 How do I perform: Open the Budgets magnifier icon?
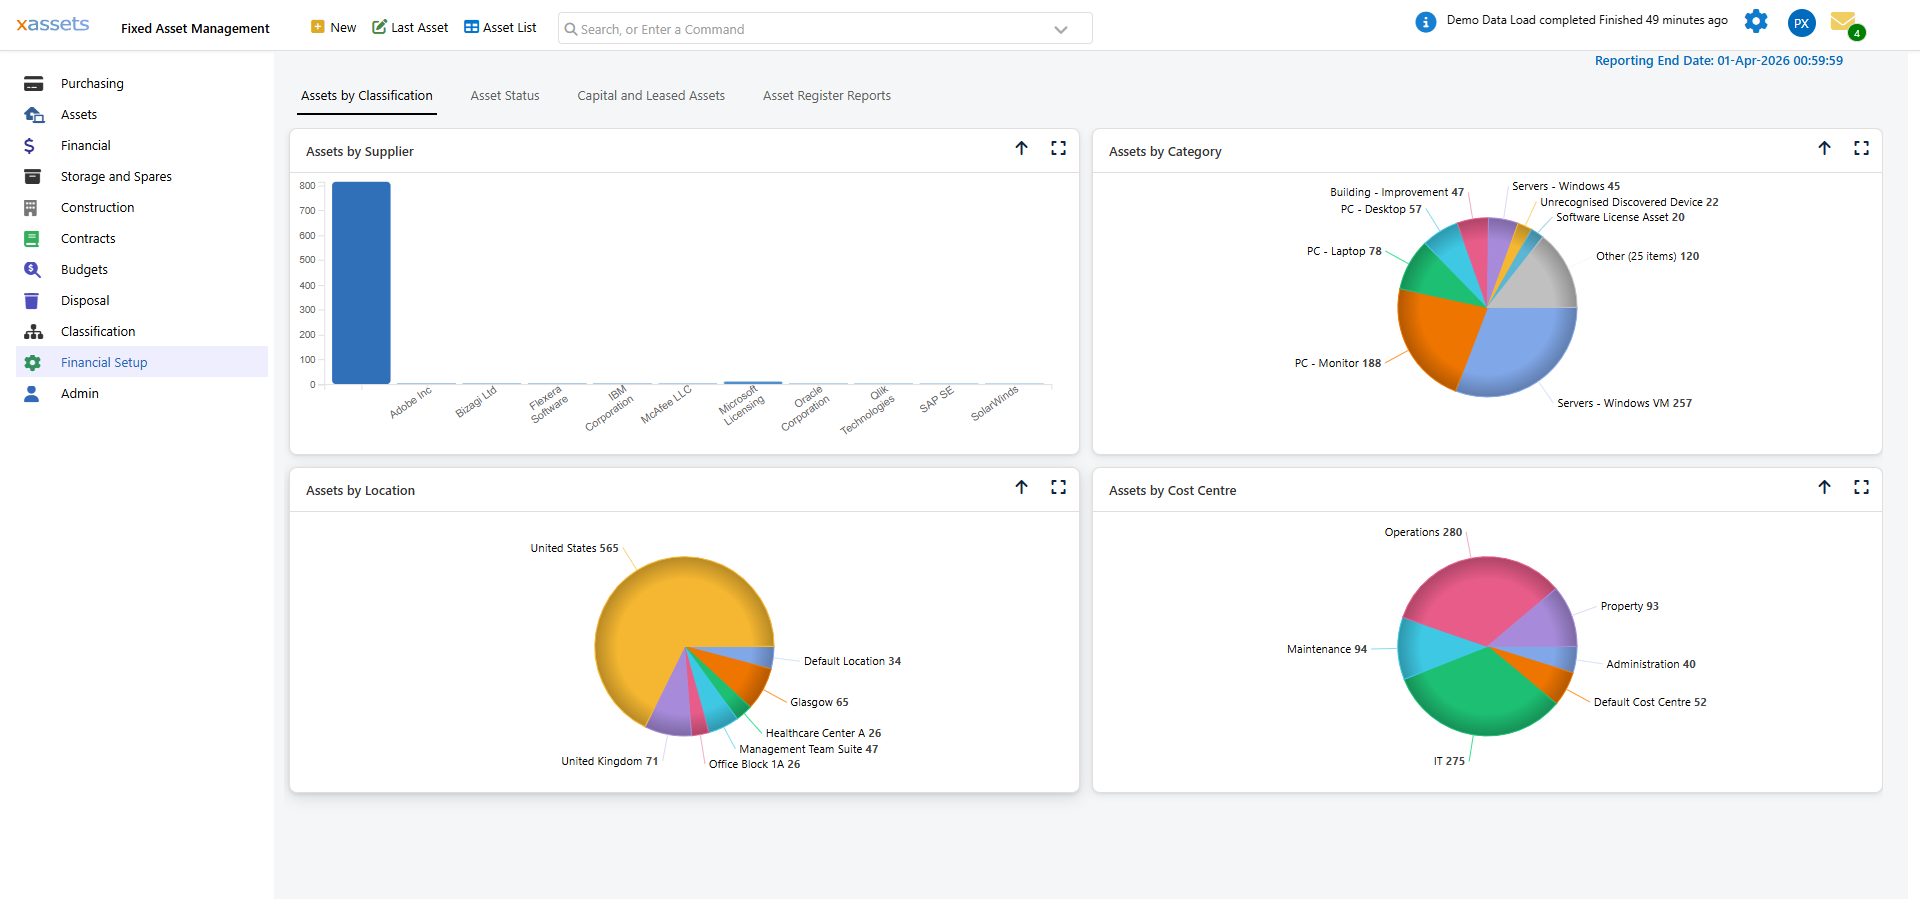(x=32, y=269)
